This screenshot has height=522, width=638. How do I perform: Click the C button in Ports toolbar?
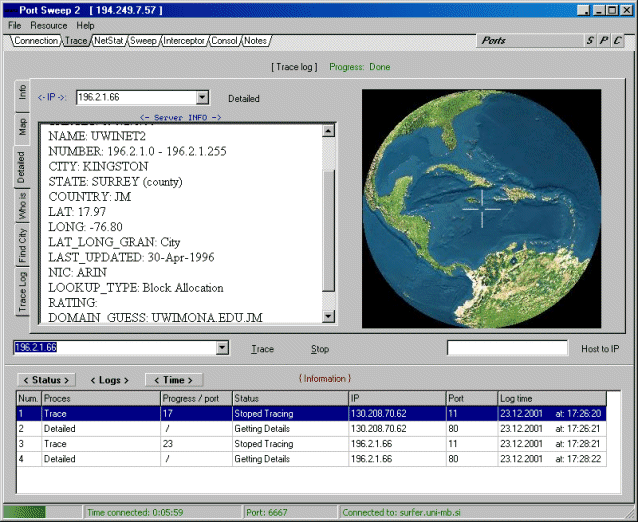coord(618,41)
